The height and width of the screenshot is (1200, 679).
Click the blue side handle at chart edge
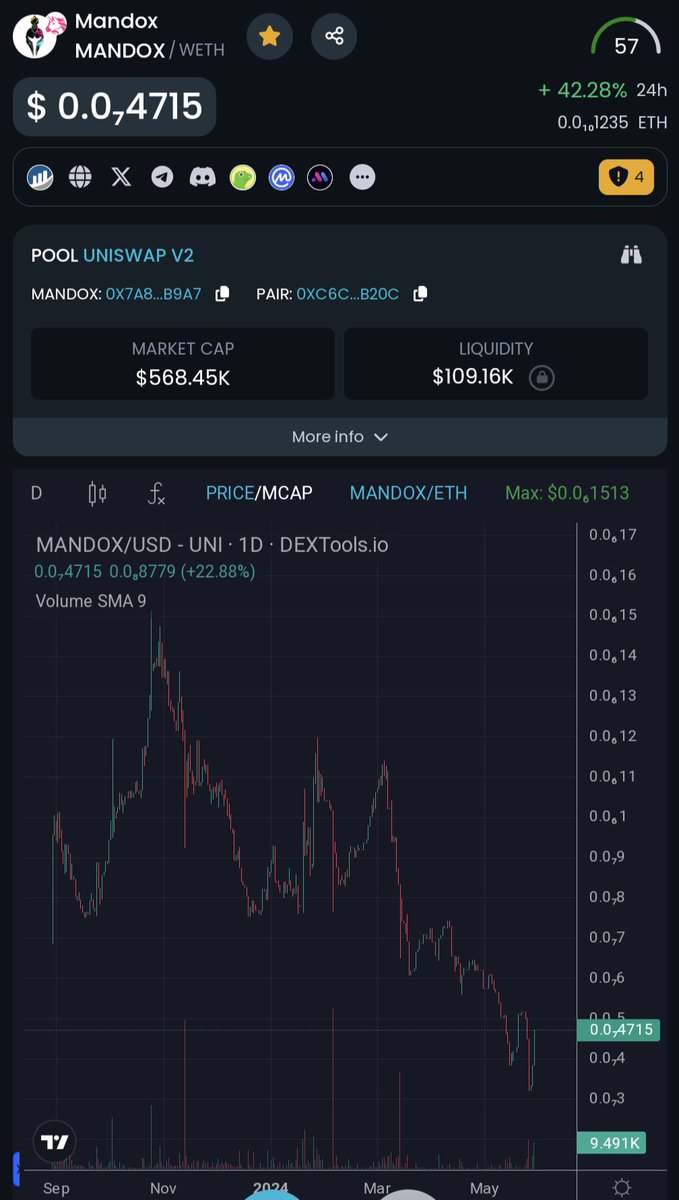click(16, 1167)
